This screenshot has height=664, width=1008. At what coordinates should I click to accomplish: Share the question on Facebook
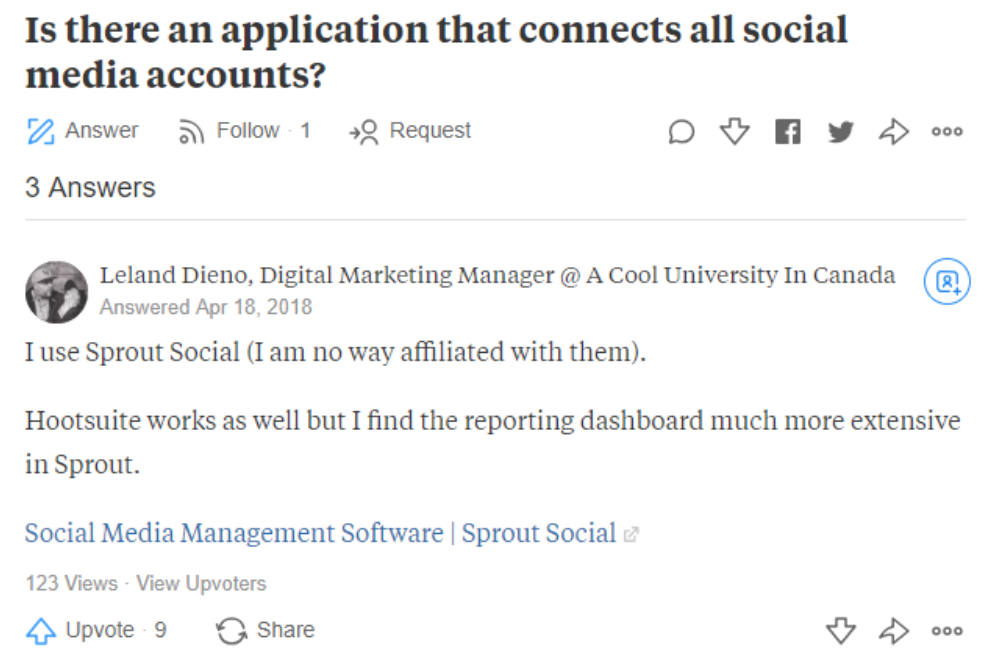point(788,130)
